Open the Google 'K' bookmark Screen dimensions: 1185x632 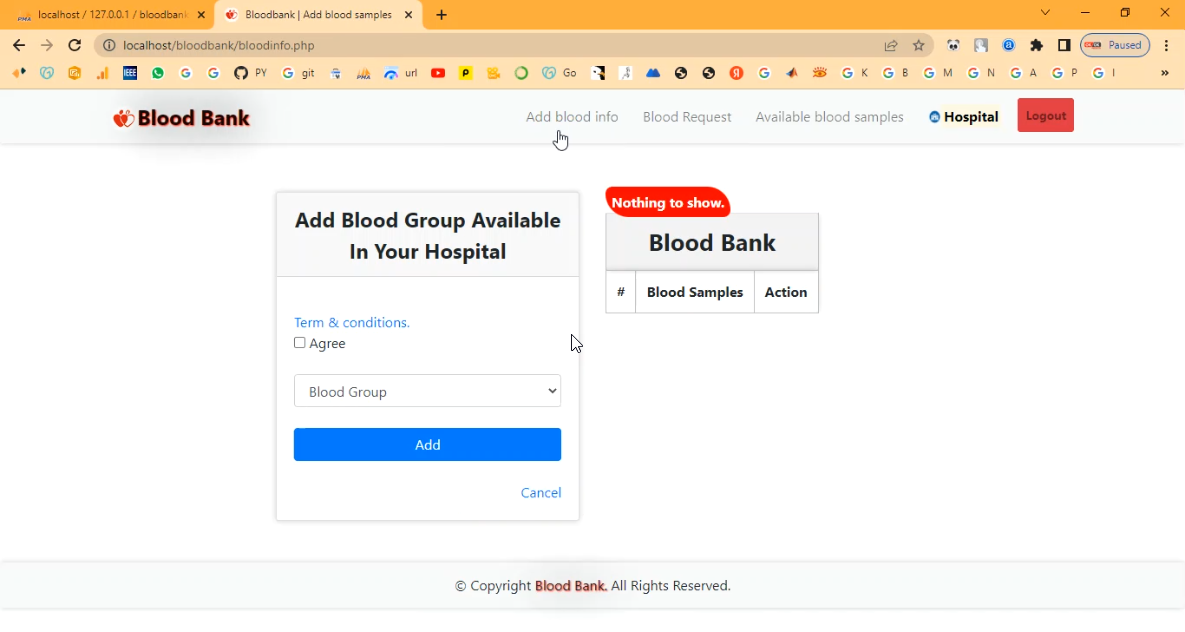(x=855, y=73)
